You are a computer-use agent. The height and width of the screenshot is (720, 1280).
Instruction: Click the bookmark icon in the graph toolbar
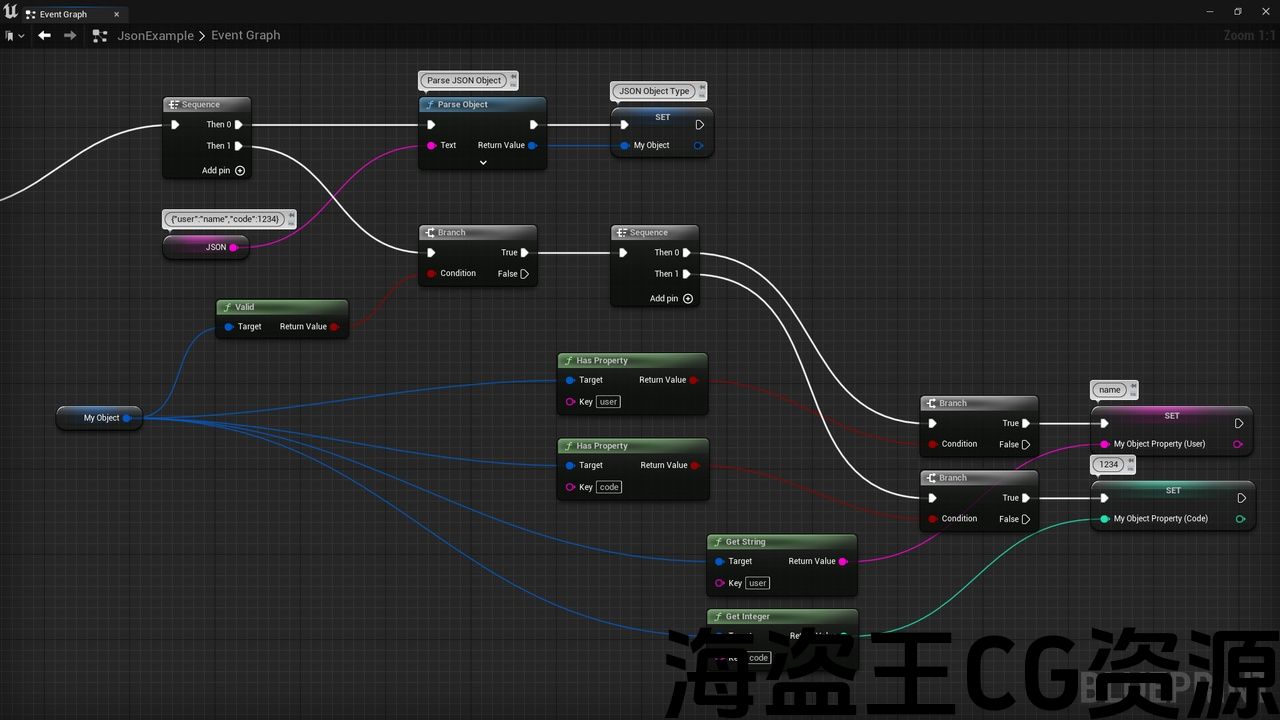pos(8,35)
